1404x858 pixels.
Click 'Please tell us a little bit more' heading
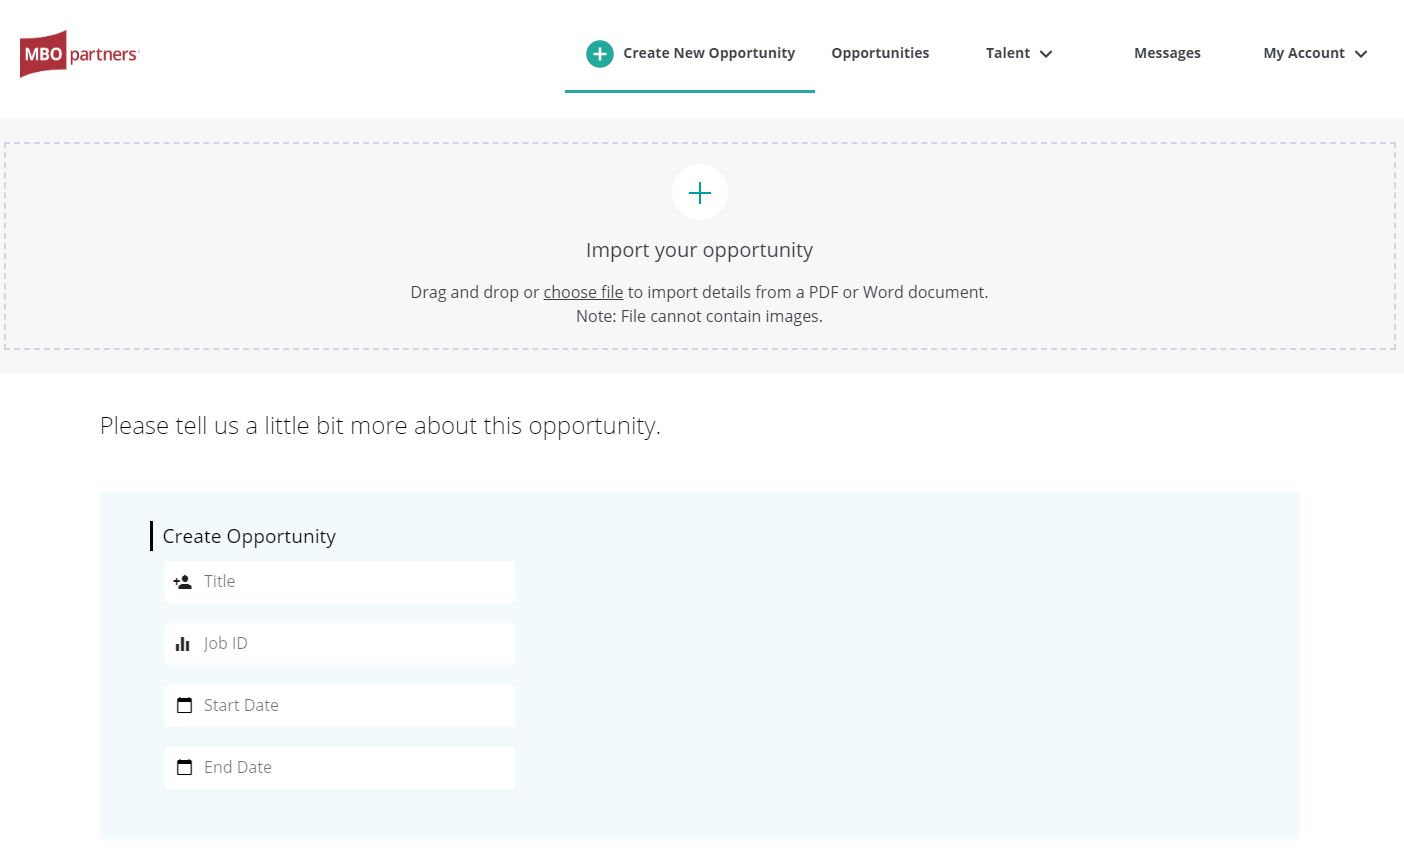click(380, 425)
